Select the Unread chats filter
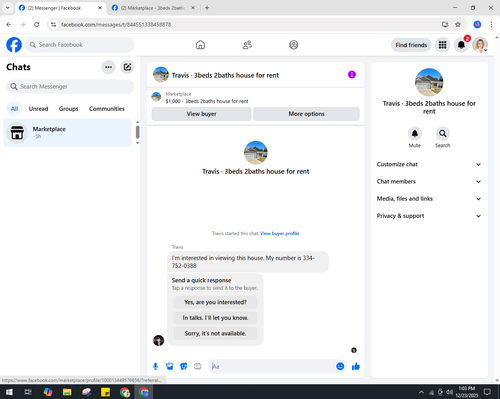Viewport: 500px width, 399px height. pos(38,109)
